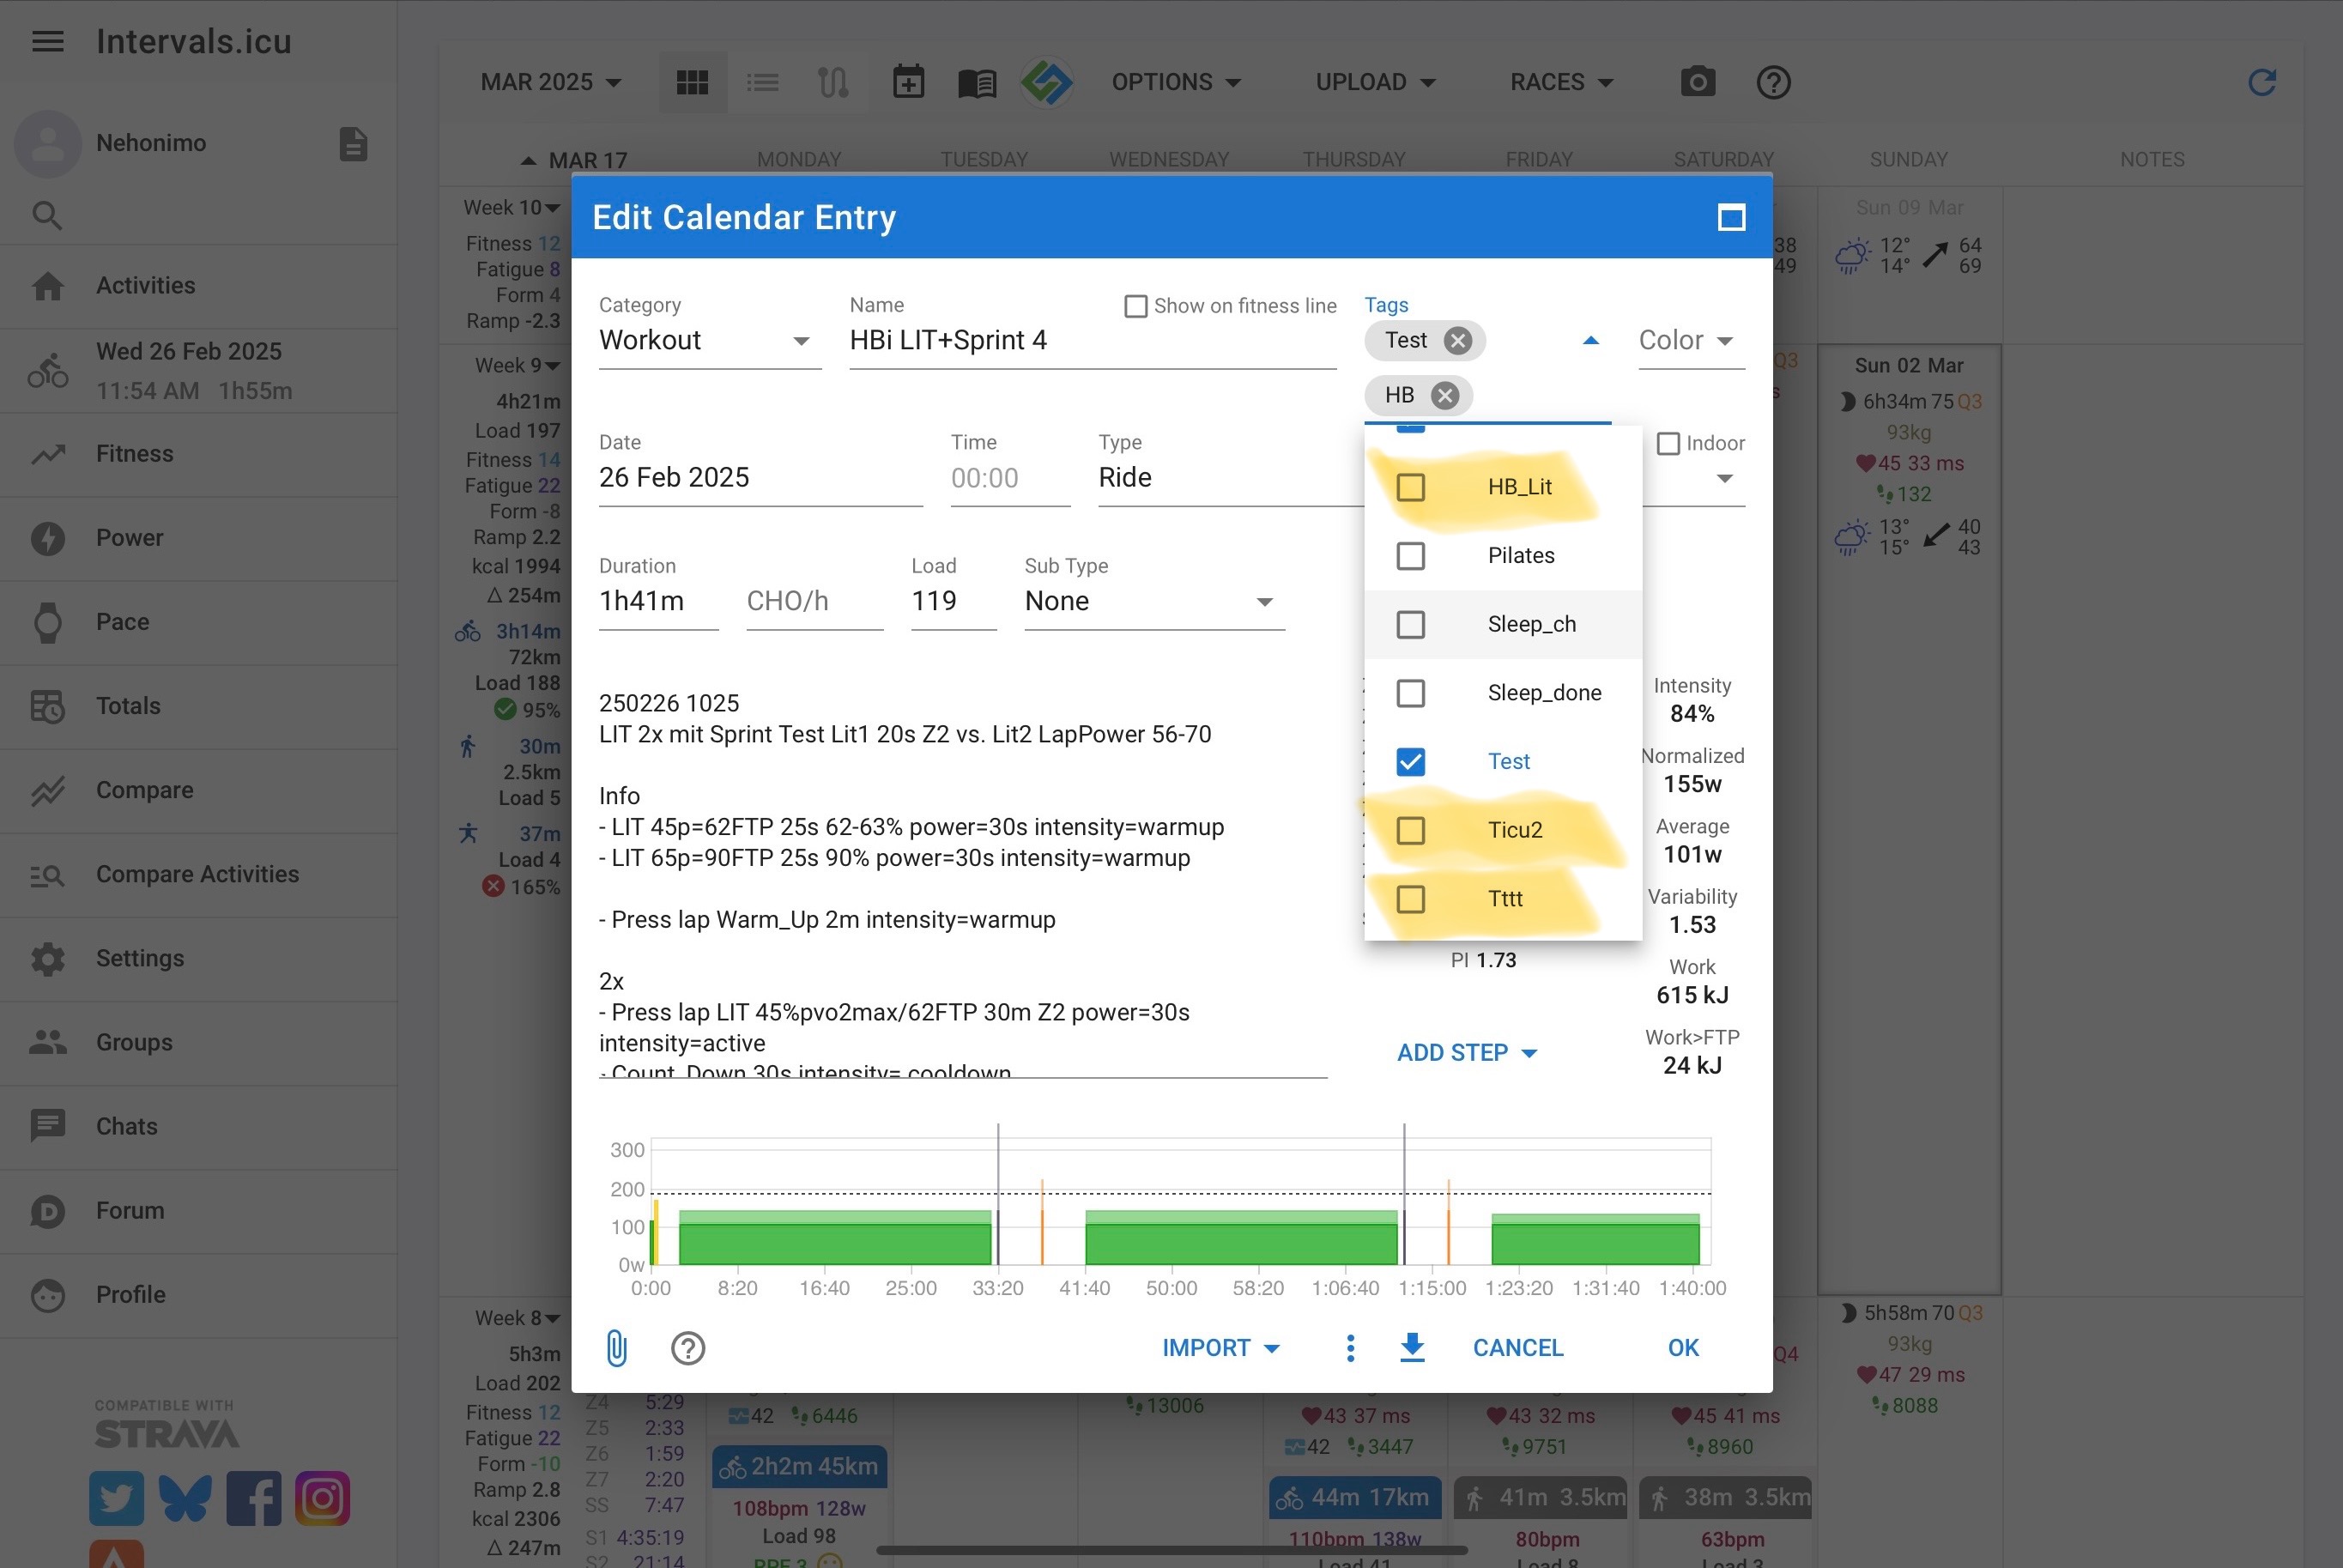Open the Nehonimo profile avatar

tap(47, 143)
